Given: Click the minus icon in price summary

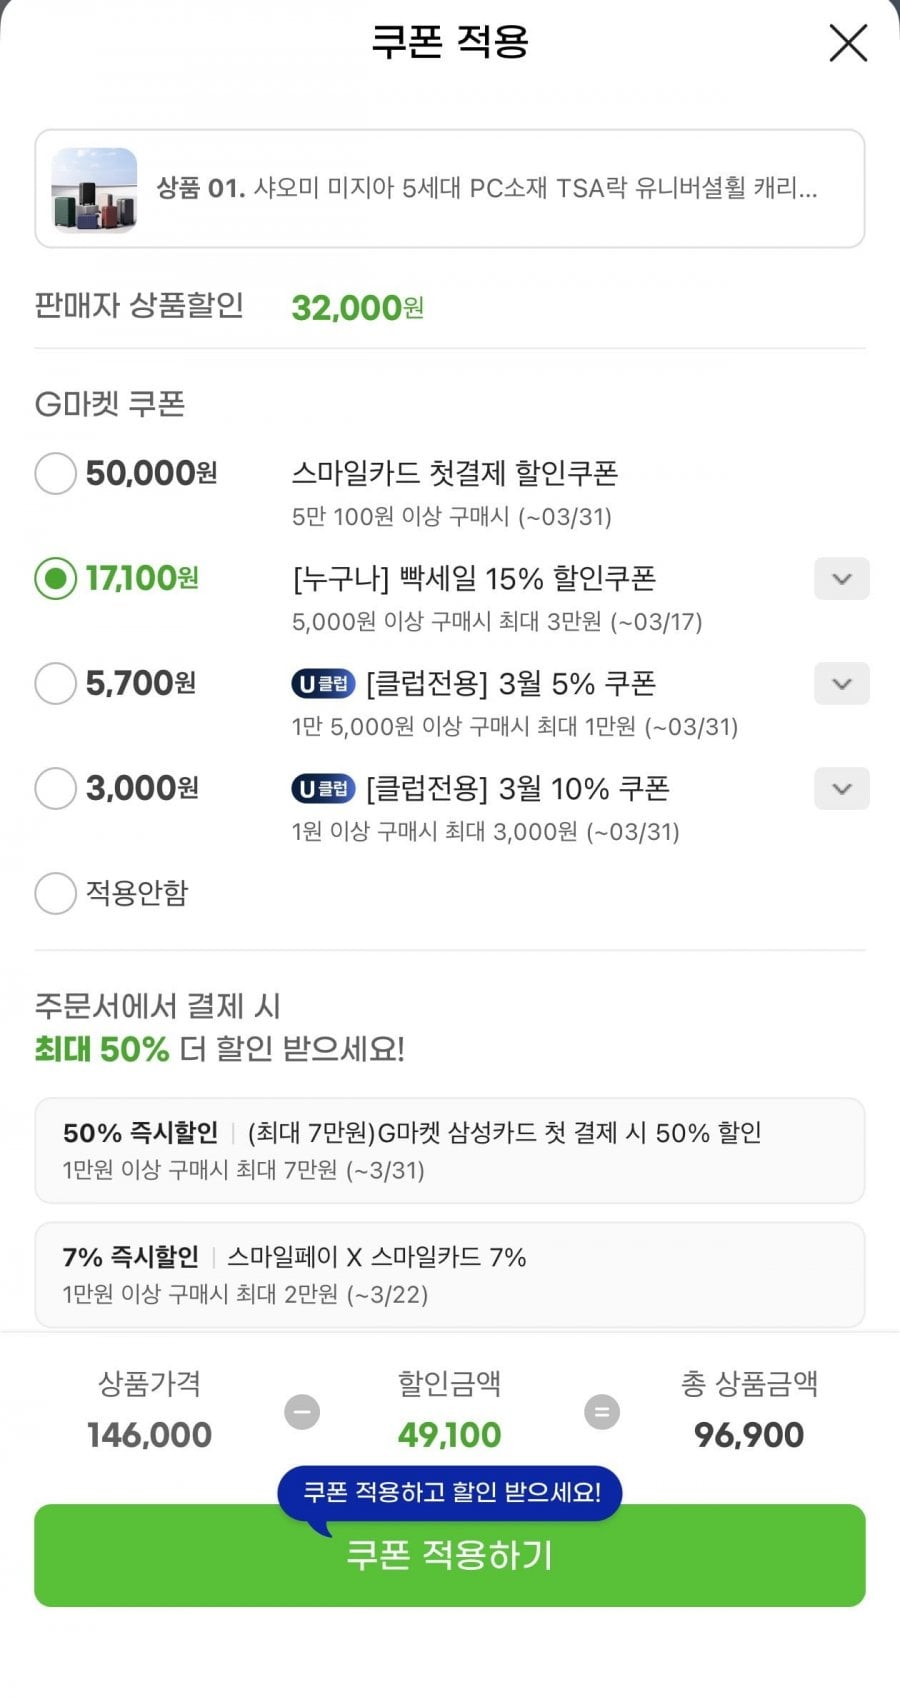Looking at the screenshot, I should tap(302, 1412).
